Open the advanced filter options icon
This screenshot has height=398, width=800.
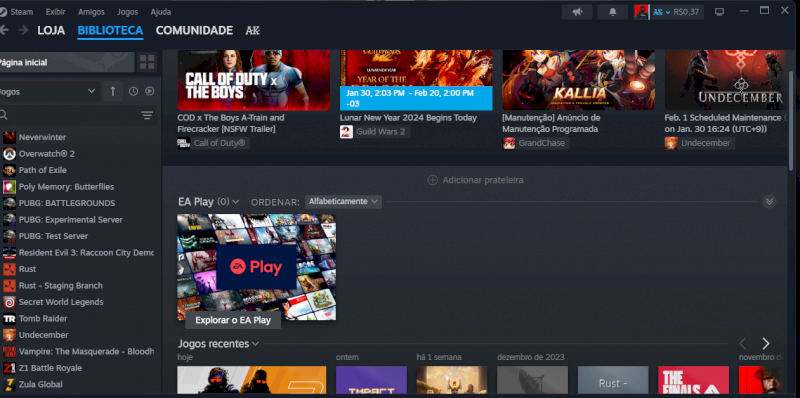click(147, 116)
